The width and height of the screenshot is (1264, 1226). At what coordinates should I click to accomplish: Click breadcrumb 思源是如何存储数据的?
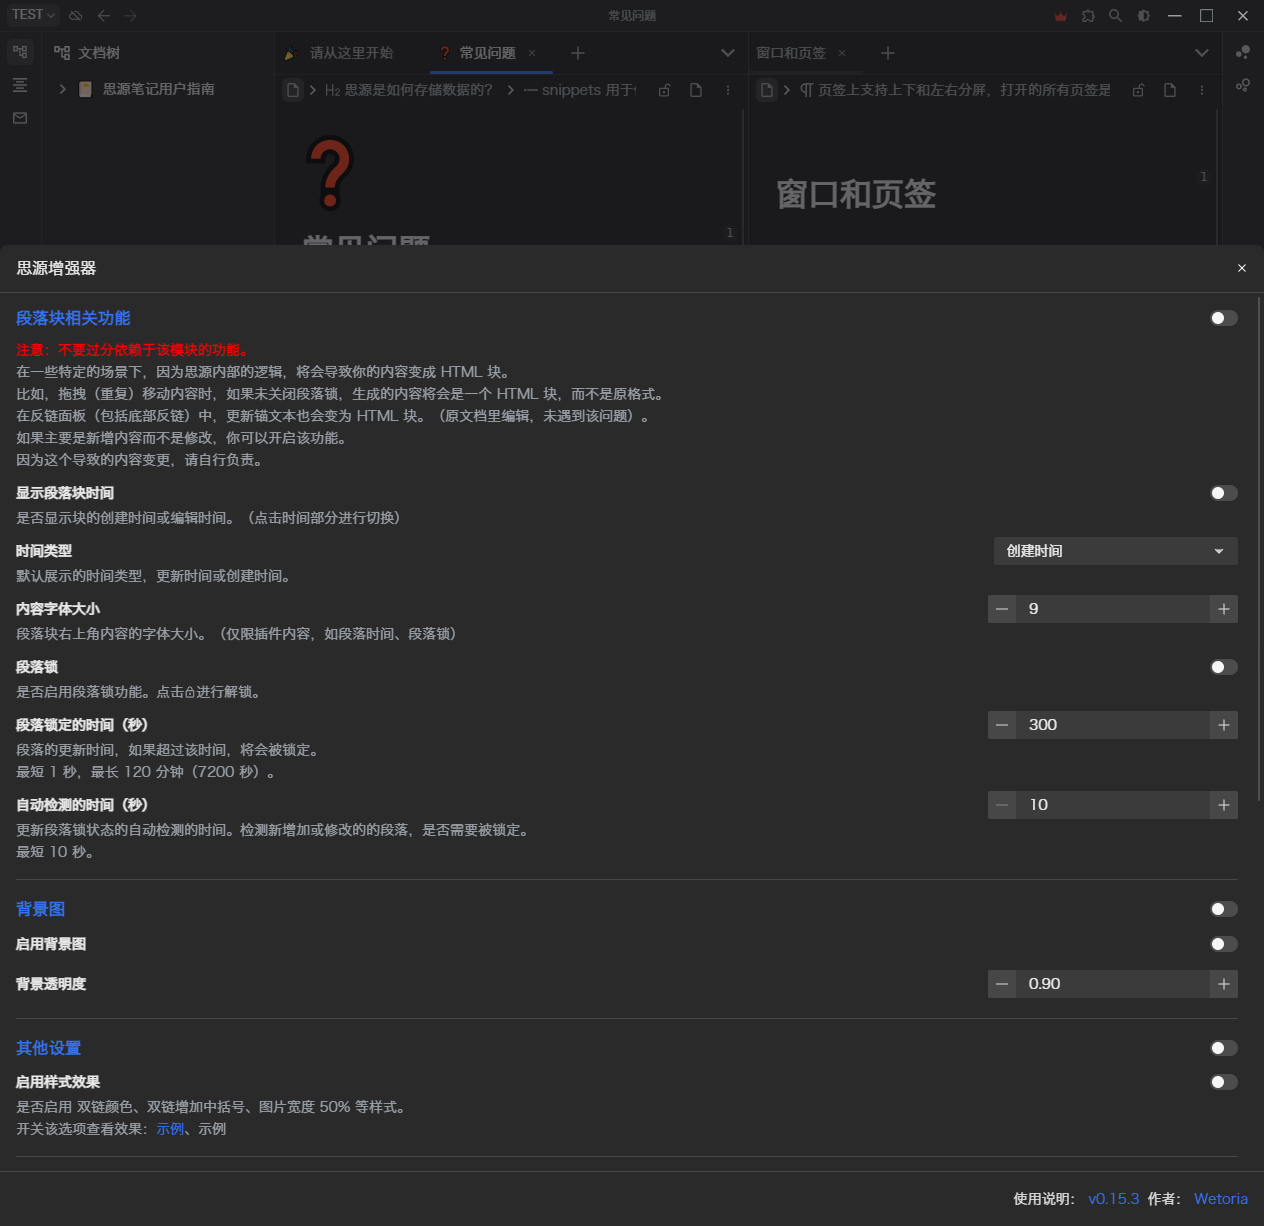409,90
